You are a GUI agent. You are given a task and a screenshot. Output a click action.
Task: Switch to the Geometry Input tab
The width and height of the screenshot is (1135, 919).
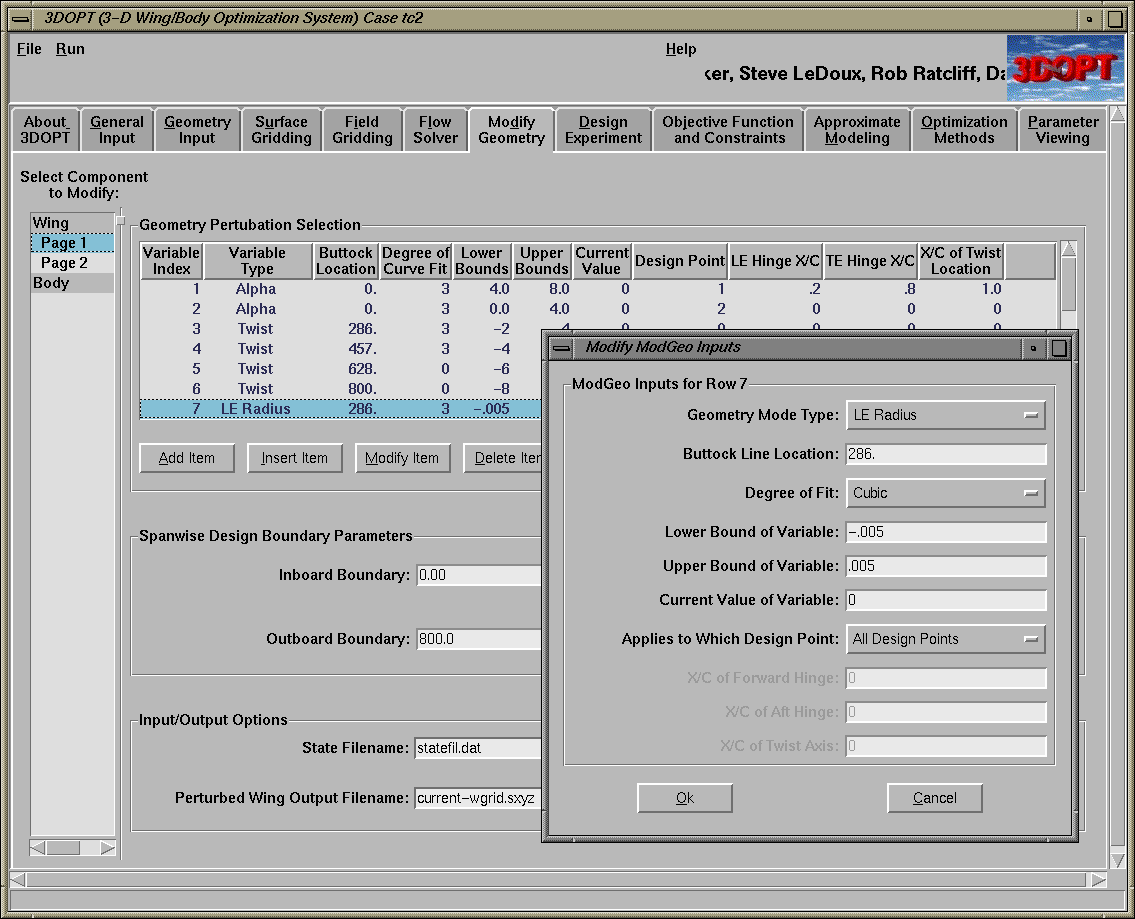coord(197,130)
